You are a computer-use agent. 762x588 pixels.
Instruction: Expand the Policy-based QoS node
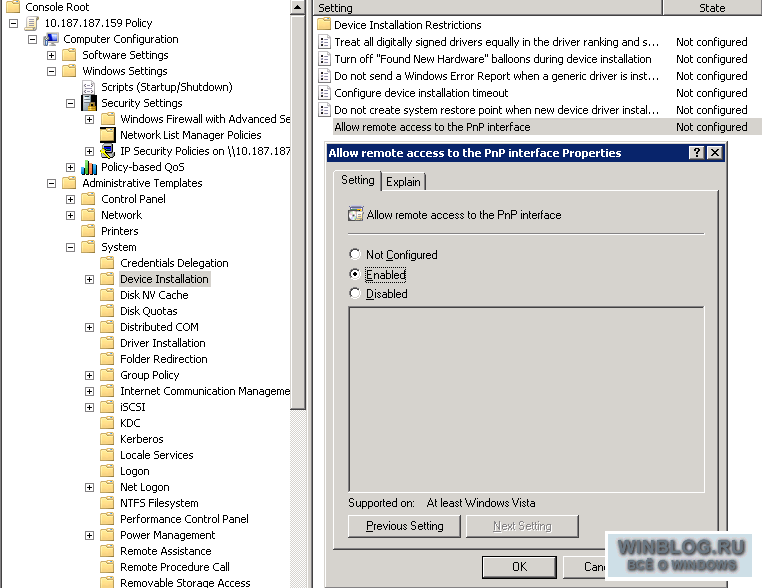tap(70, 168)
